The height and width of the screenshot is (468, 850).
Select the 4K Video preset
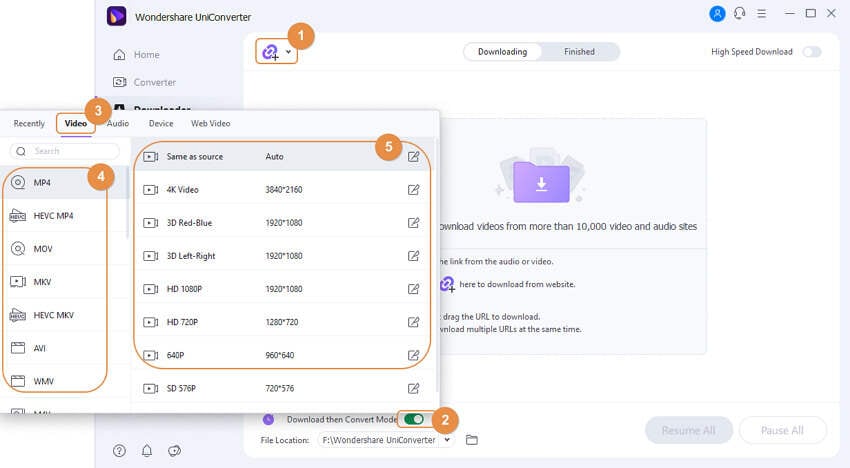(282, 190)
